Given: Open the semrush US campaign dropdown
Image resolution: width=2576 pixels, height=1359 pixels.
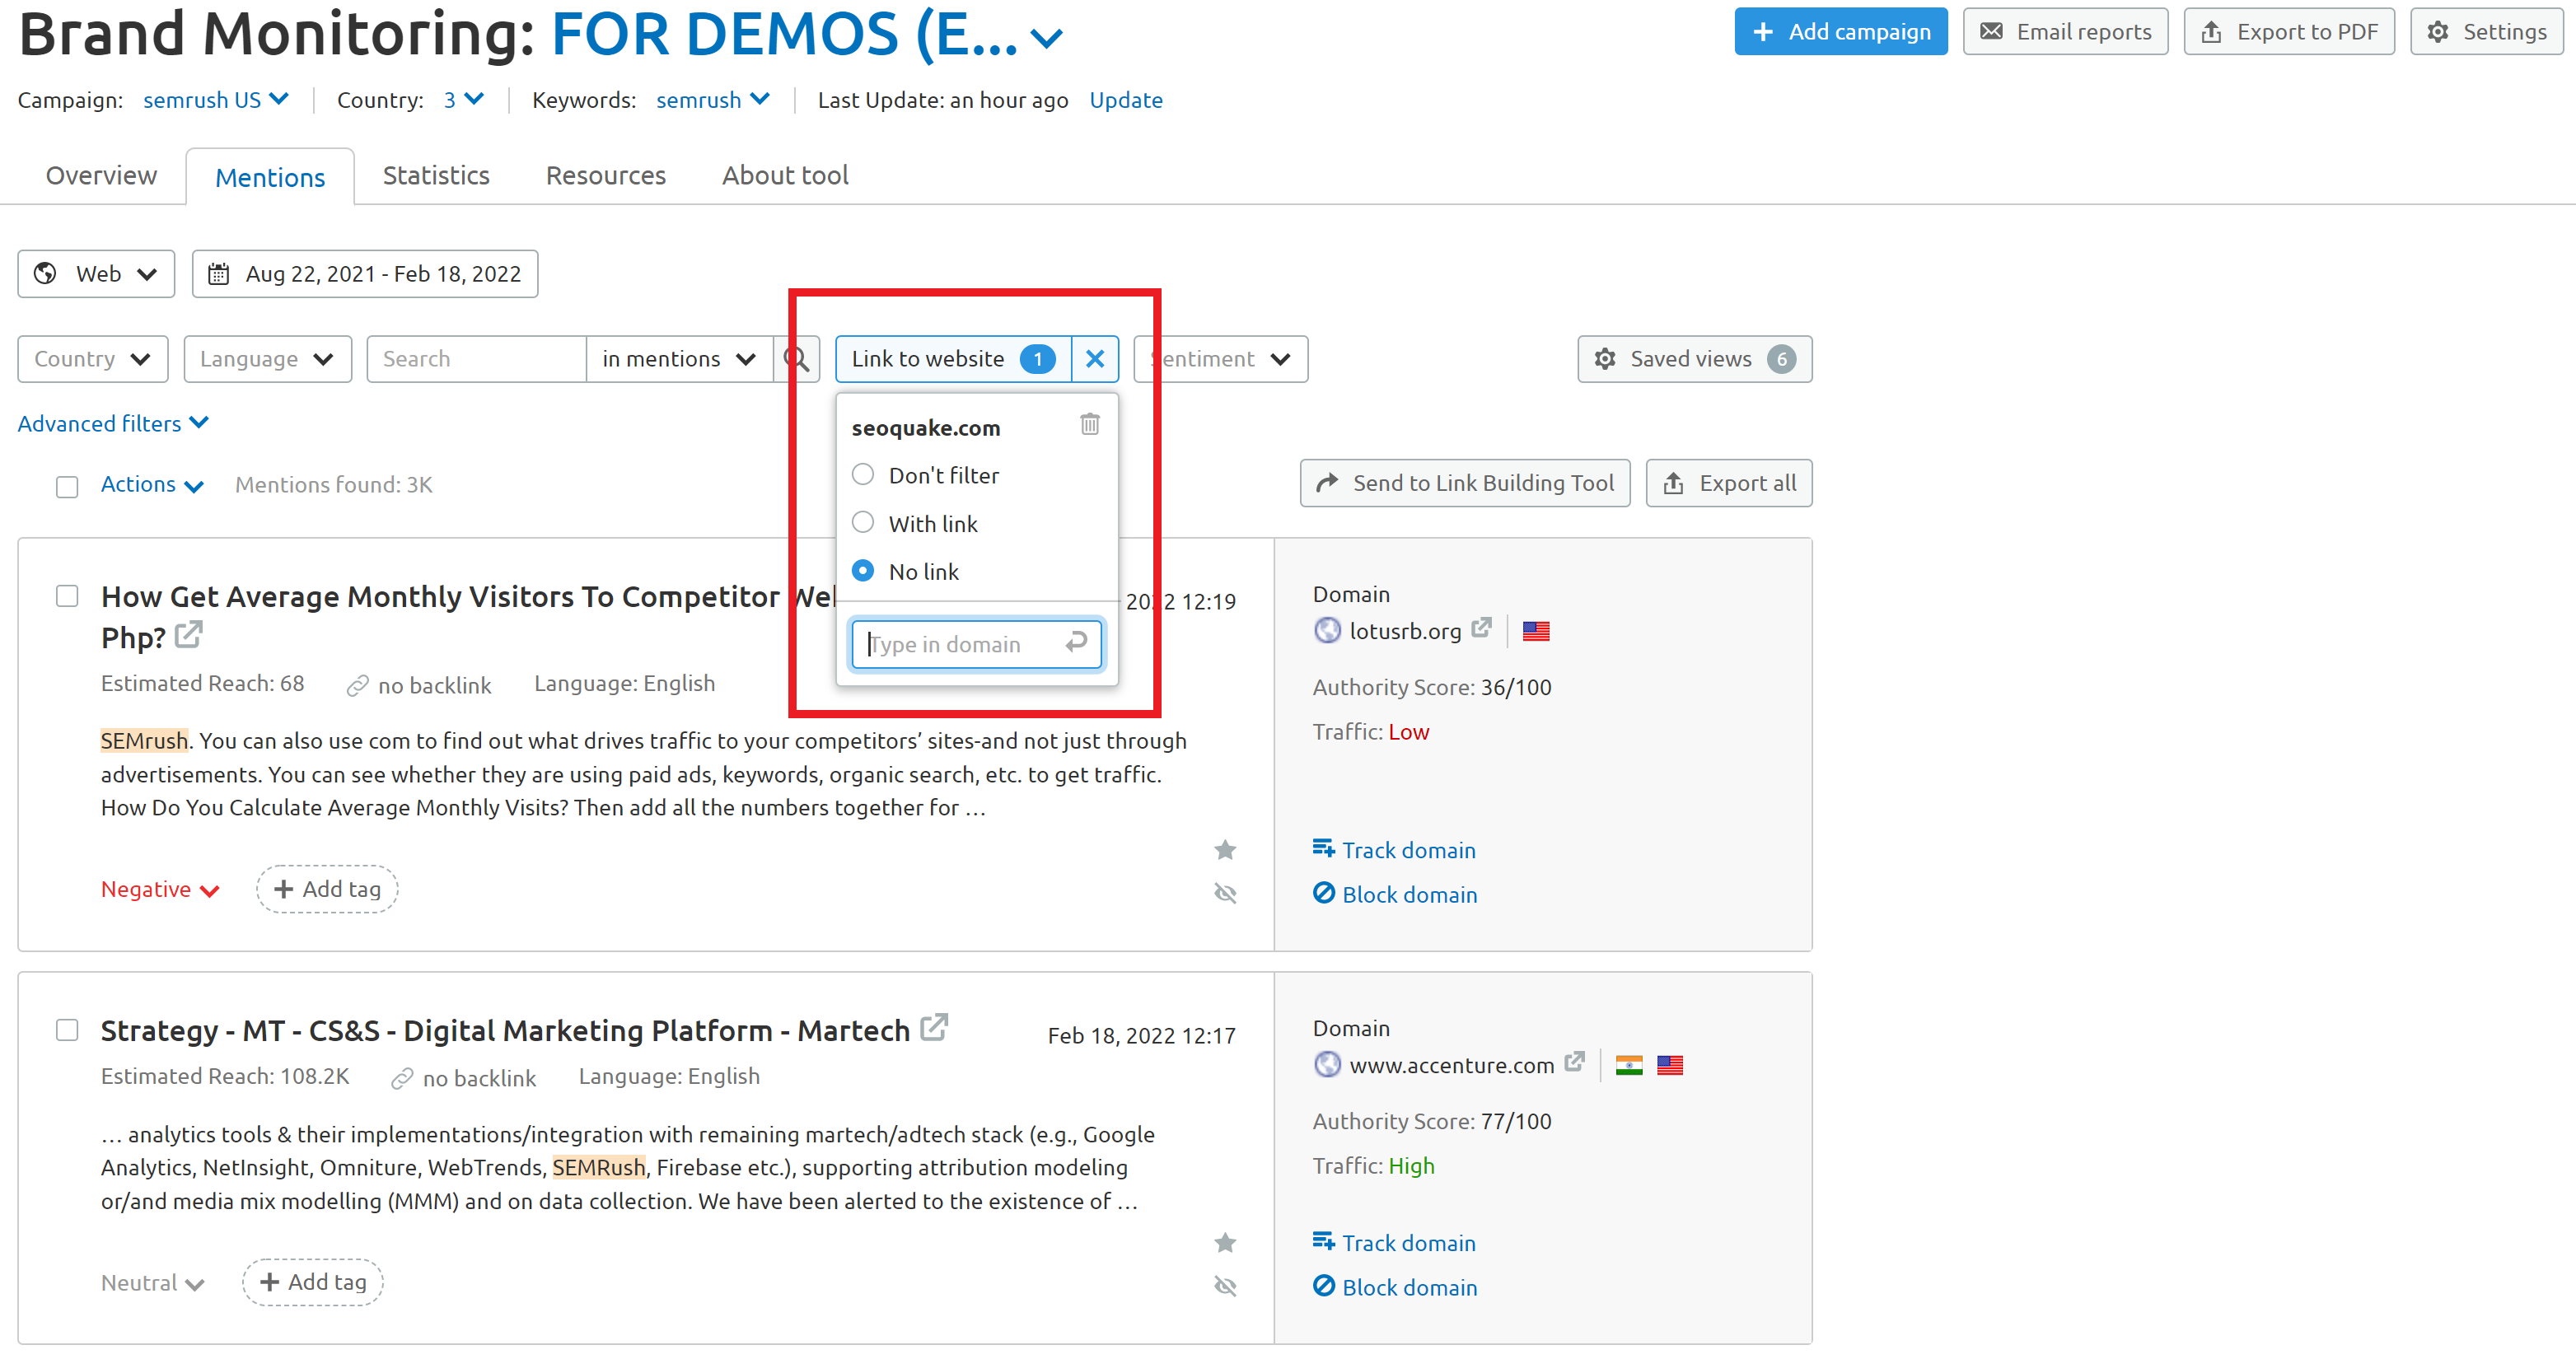Looking at the screenshot, I should point(215,100).
